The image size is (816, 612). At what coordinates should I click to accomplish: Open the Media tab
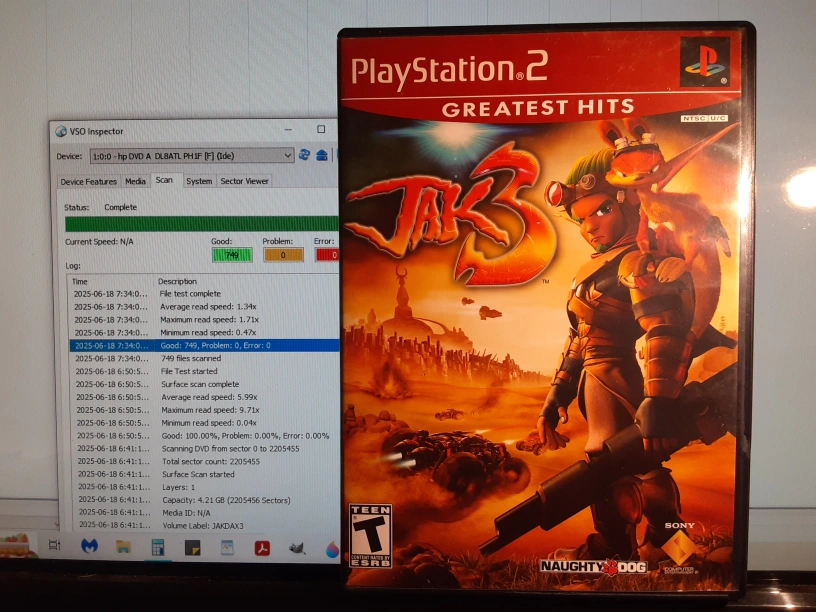[135, 181]
